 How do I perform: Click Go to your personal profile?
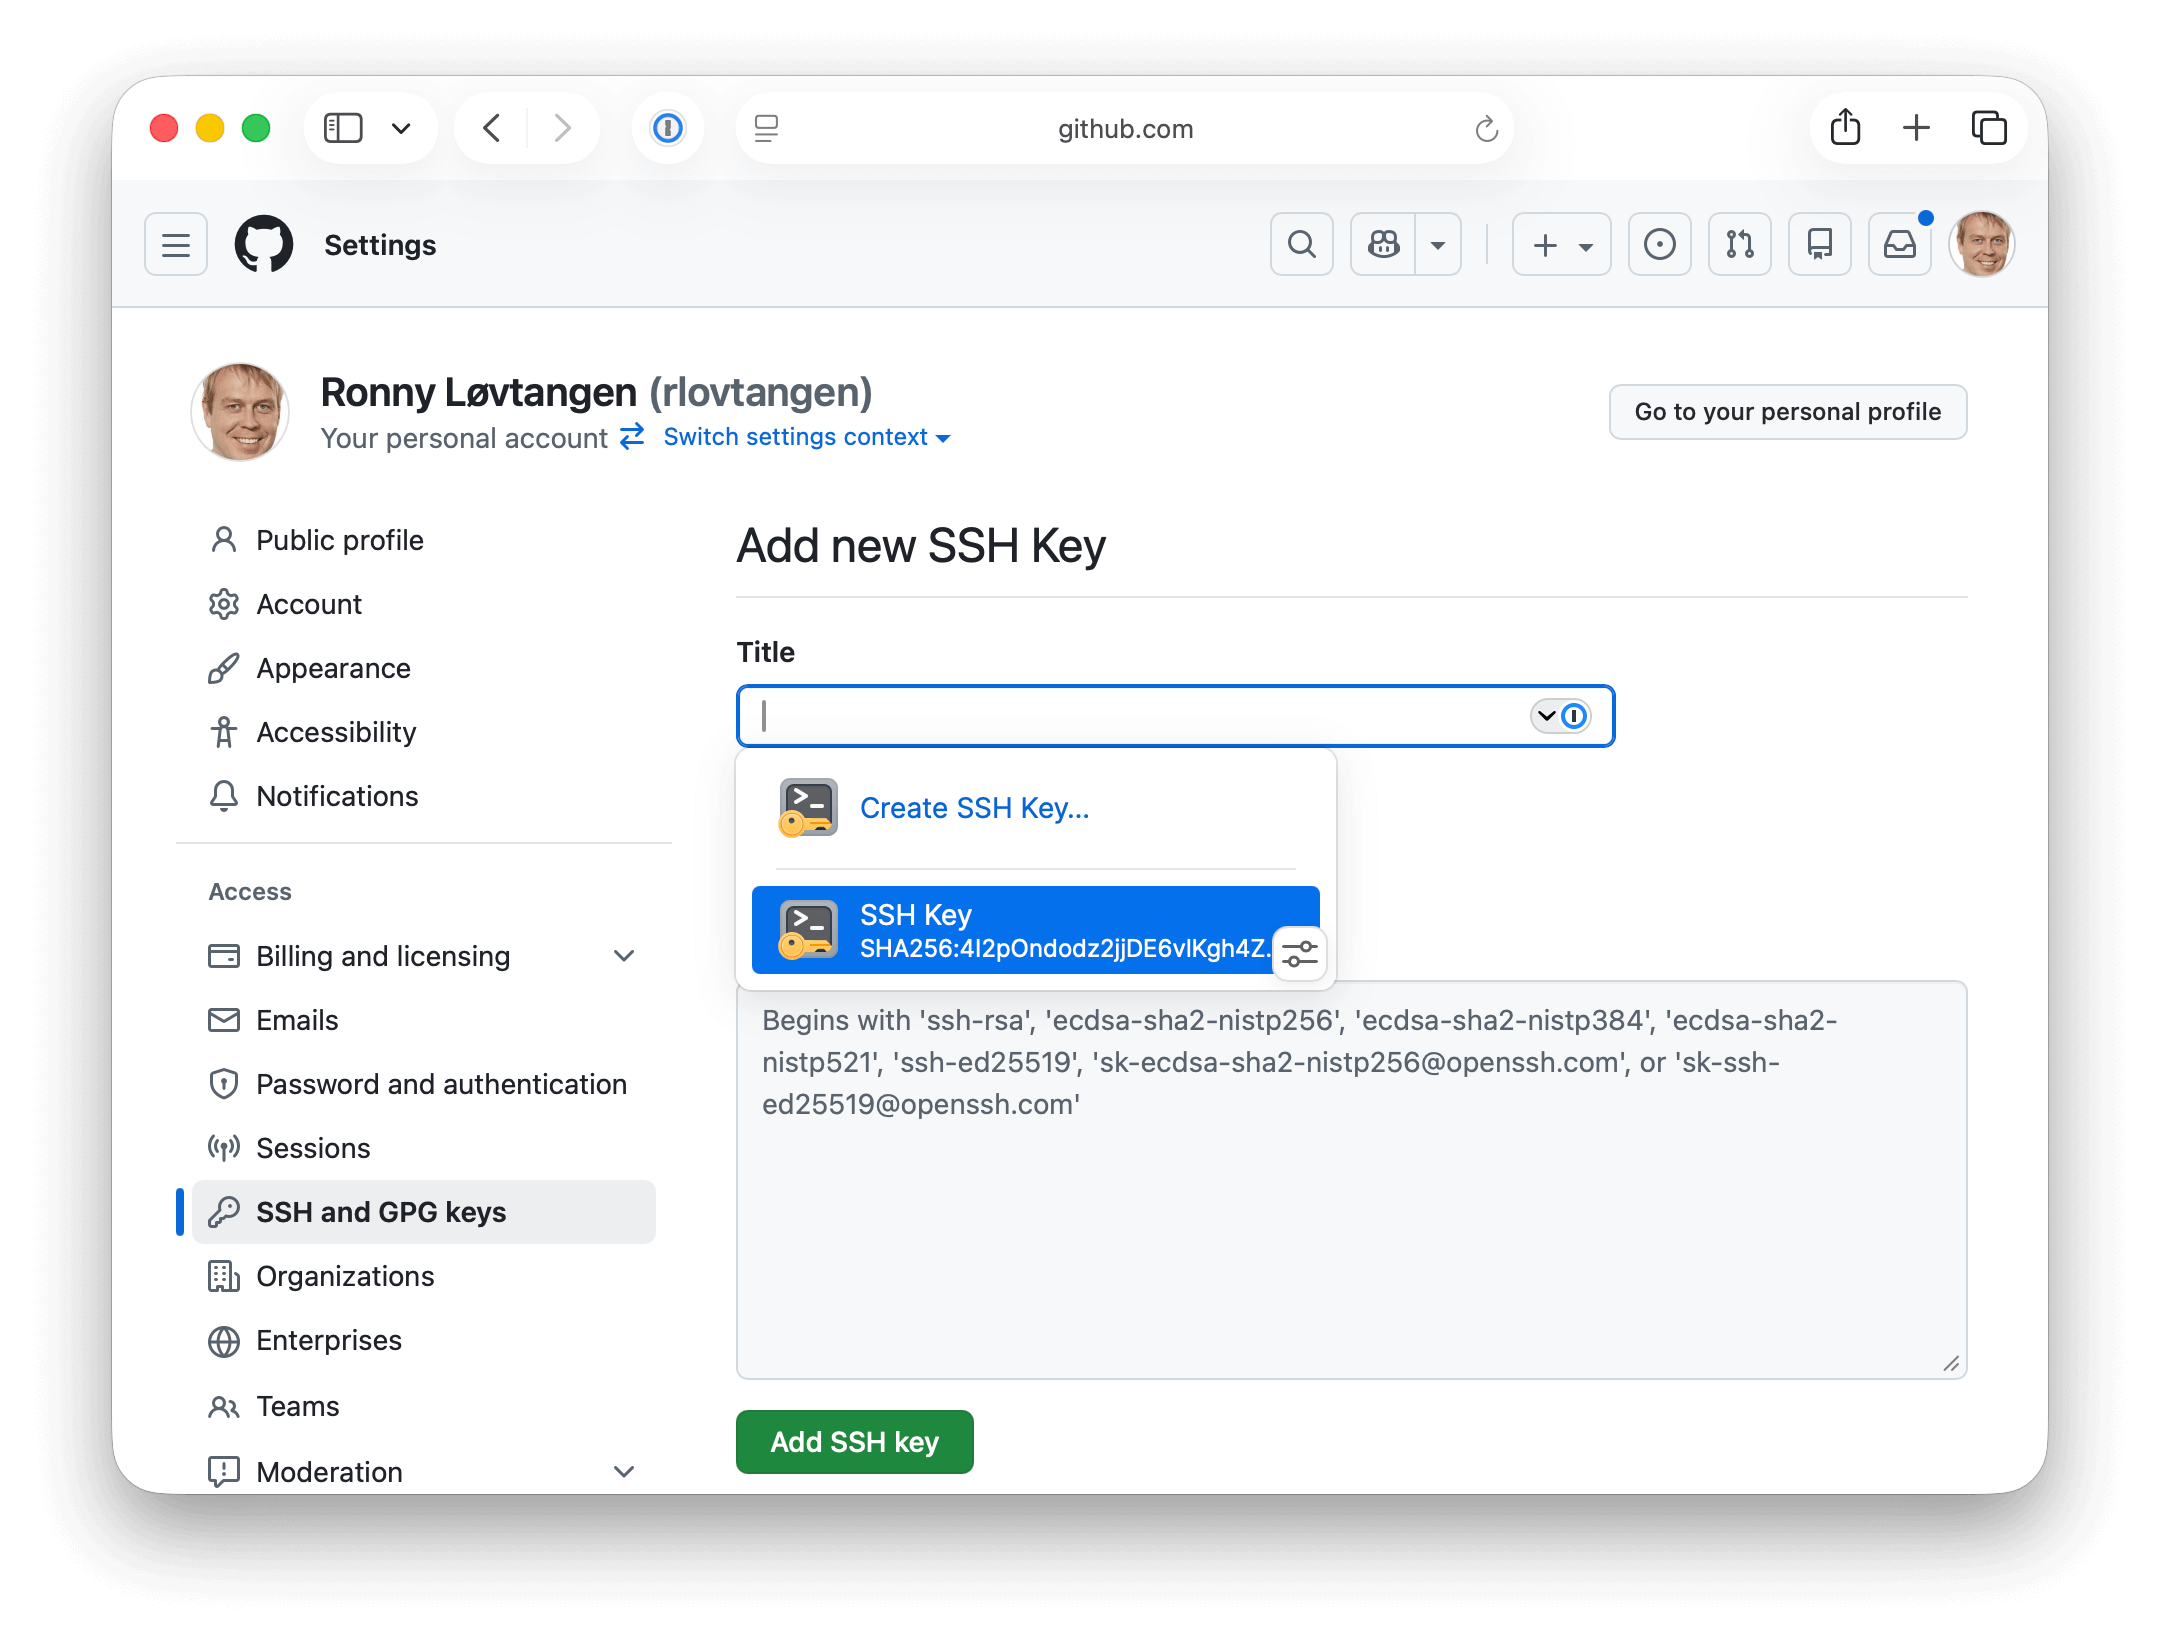1787,412
